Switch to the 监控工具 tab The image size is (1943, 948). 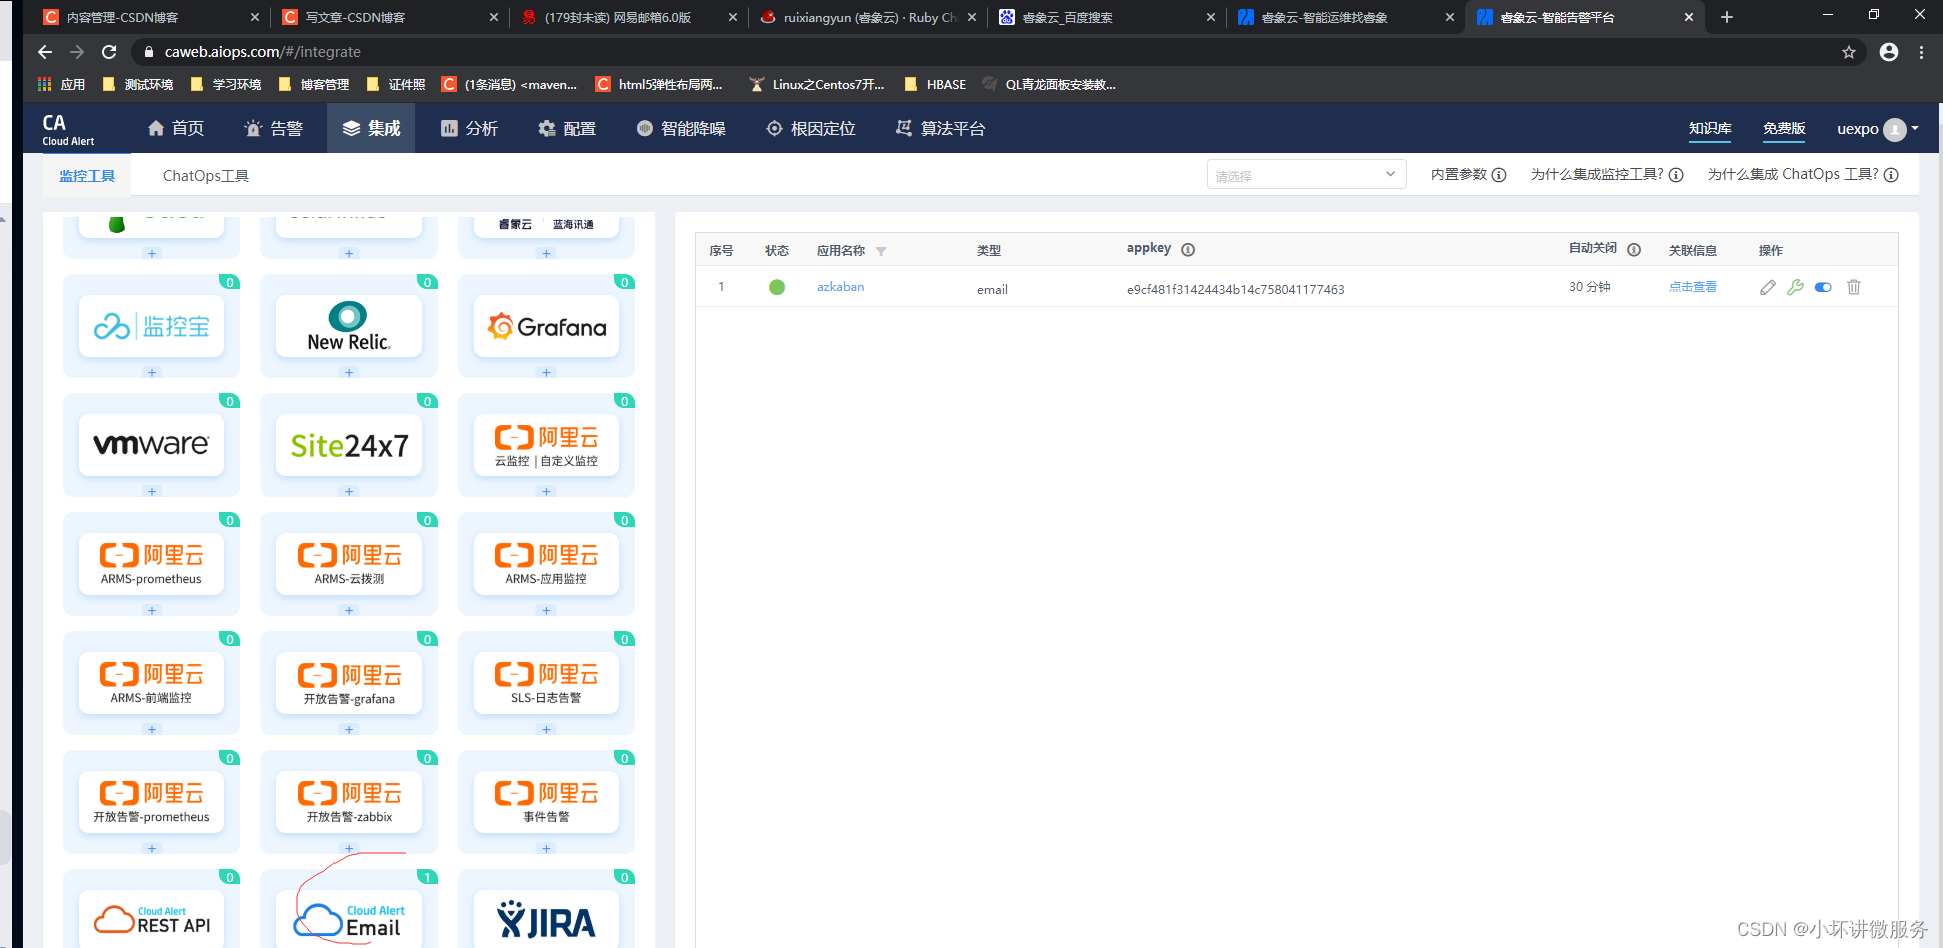[87, 176]
